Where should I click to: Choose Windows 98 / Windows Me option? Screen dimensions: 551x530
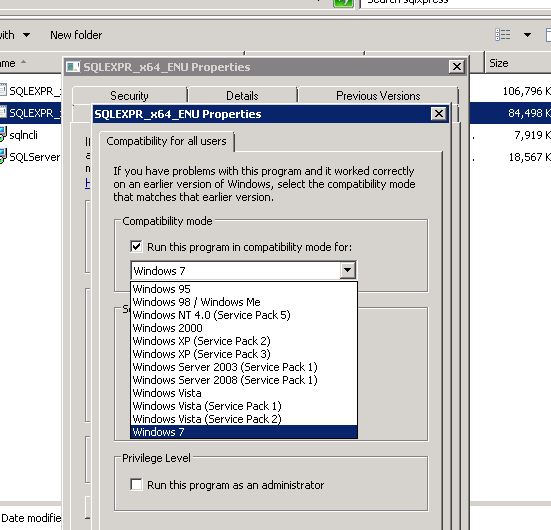pyautogui.click(x=244, y=302)
